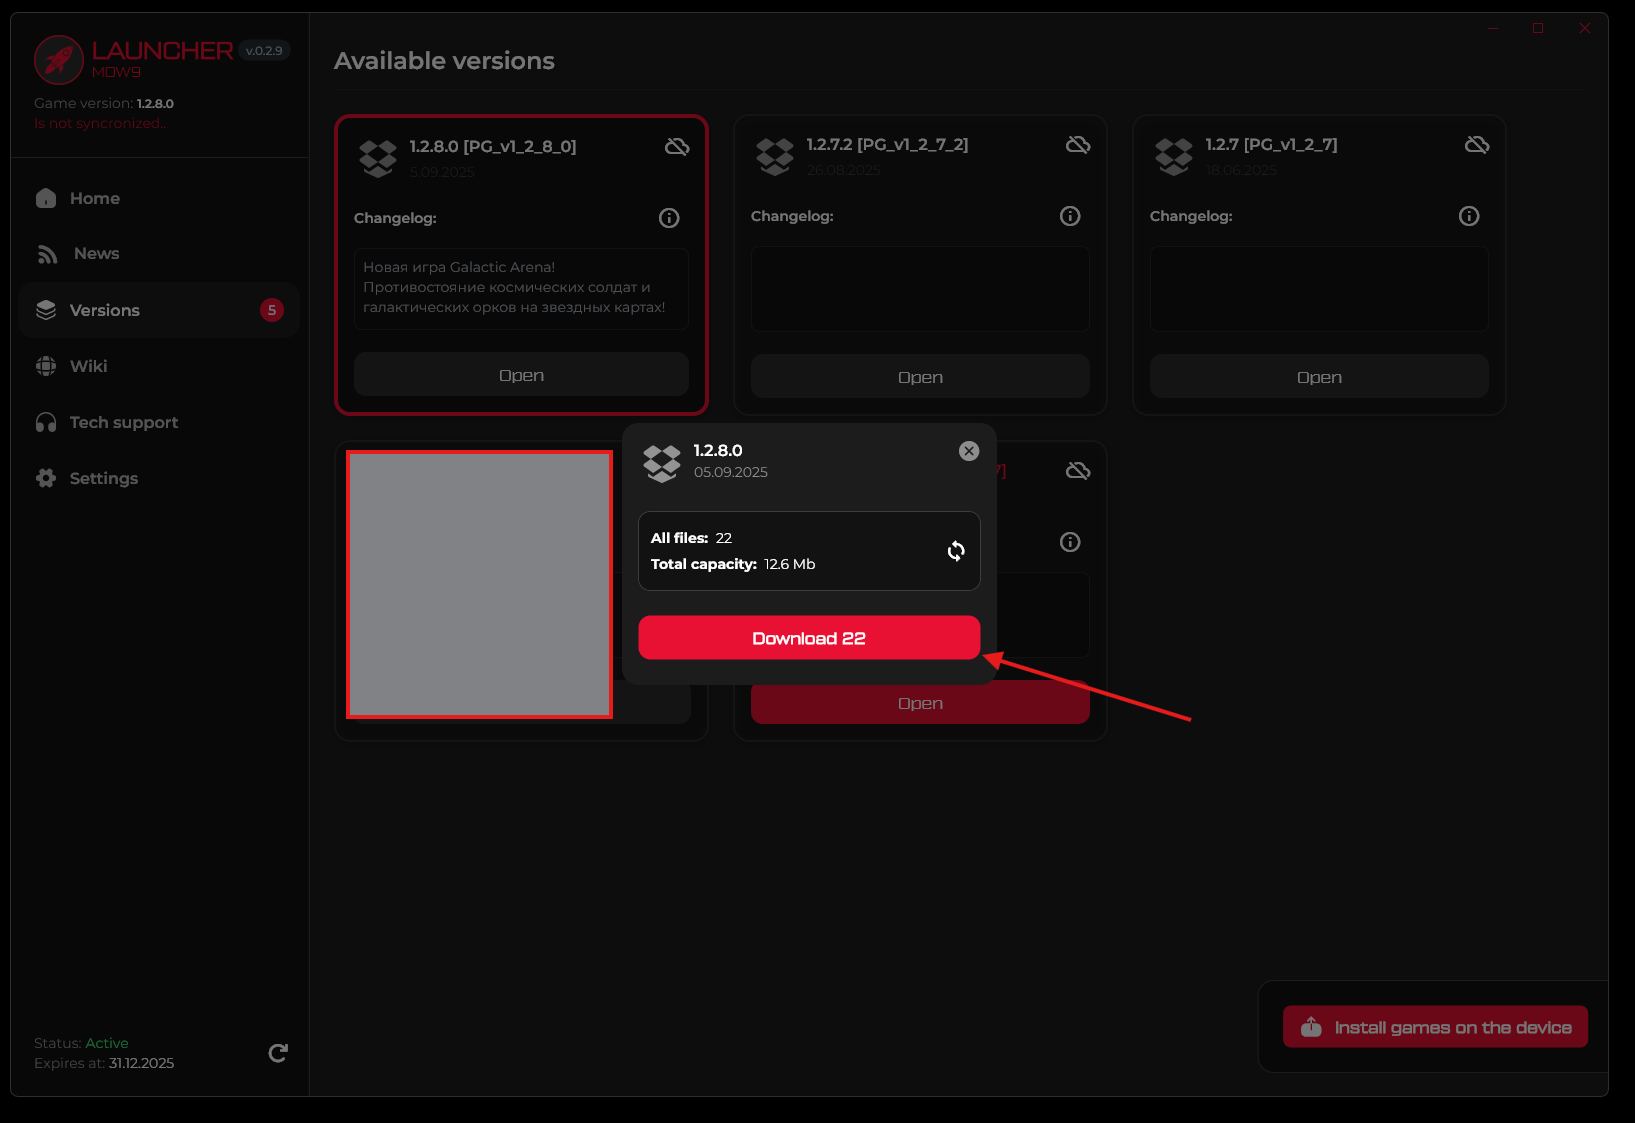
Task: Open the Home page from sidebar
Action: [x=94, y=198]
